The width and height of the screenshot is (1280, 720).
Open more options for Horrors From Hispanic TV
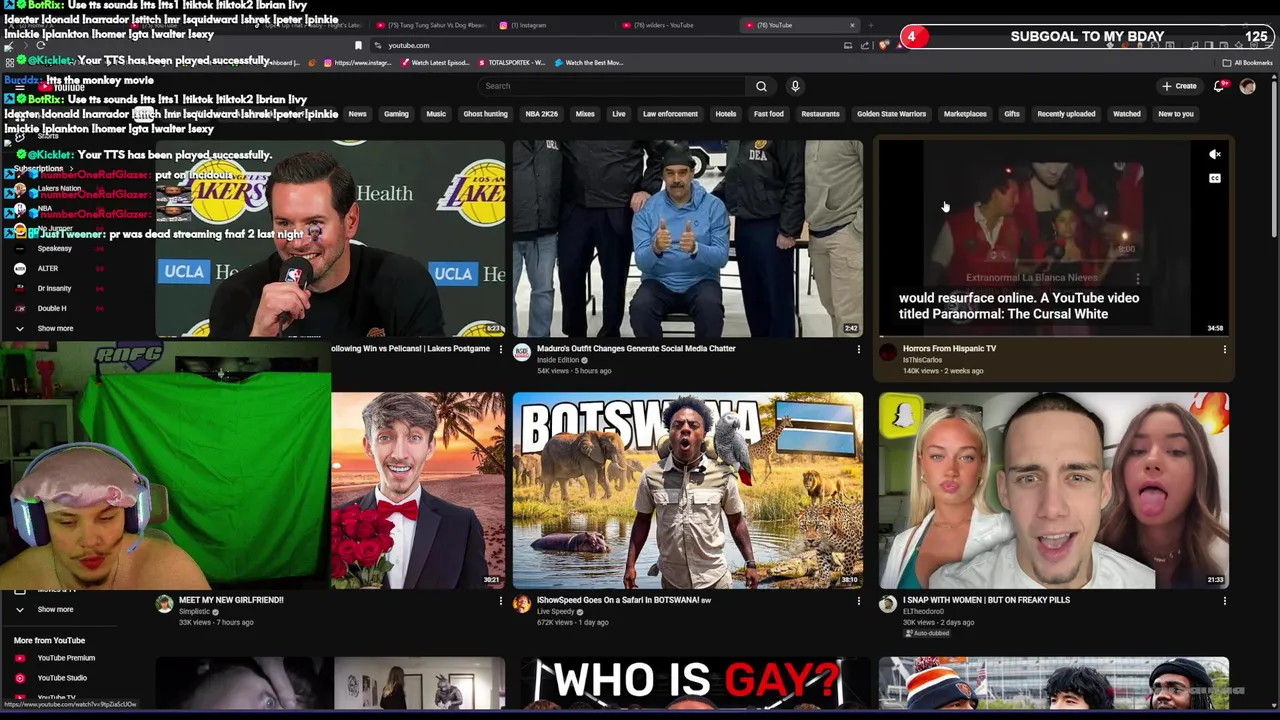(1224, 349)
